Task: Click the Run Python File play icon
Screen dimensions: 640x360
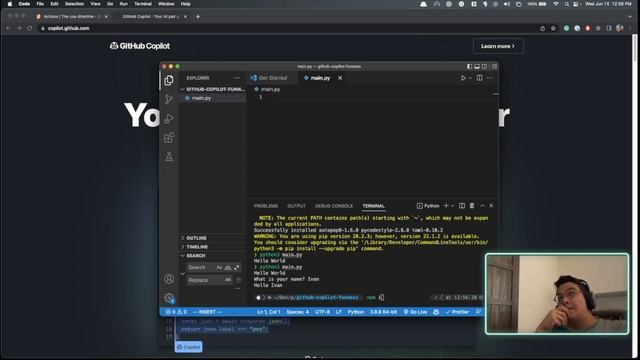Action: (463, 78)
